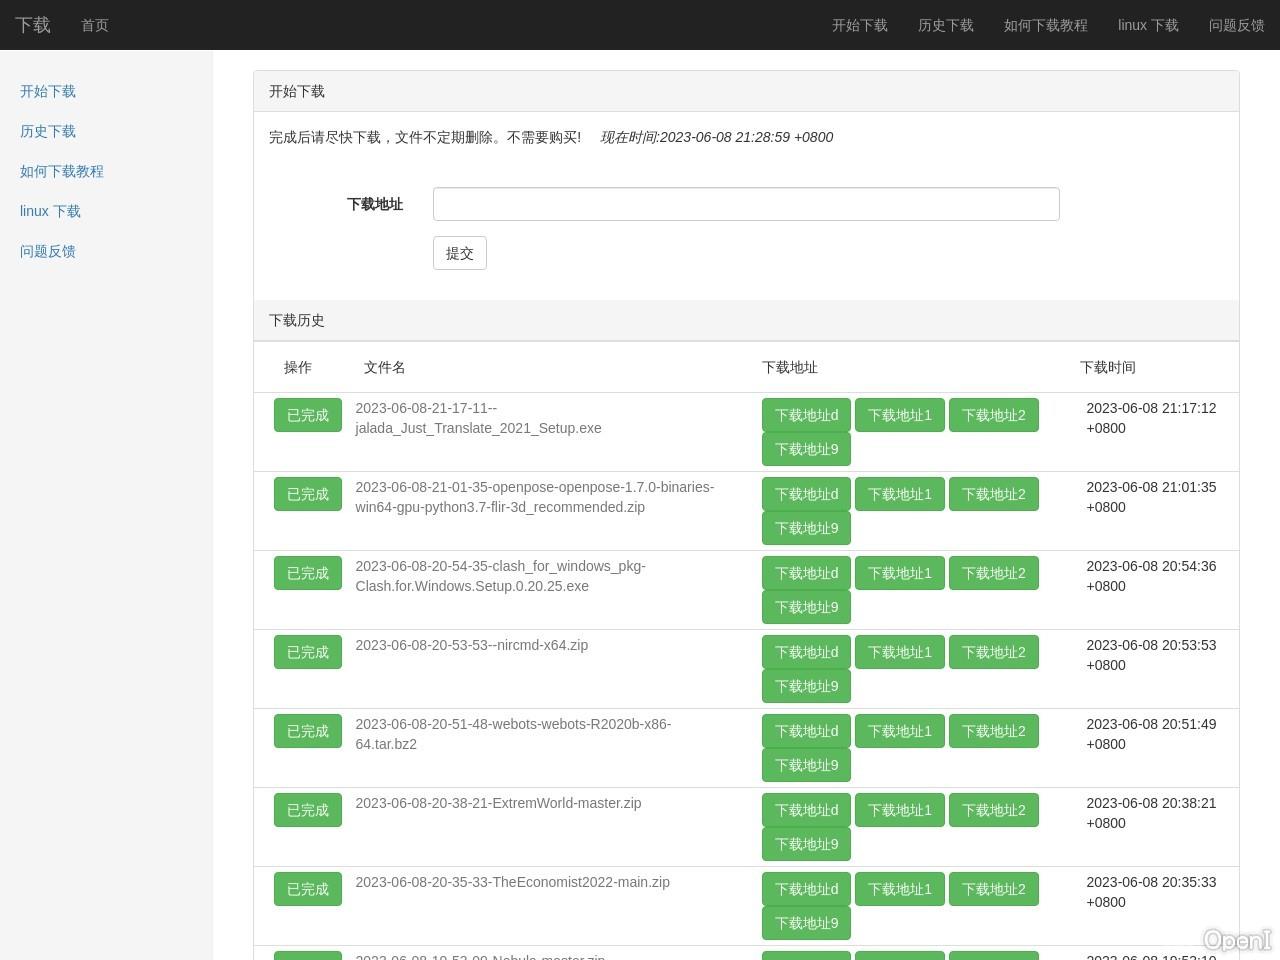Click 下载地址2 for ExtremWorld-master.zip
1280x960 pixels.
coord(993,810)
